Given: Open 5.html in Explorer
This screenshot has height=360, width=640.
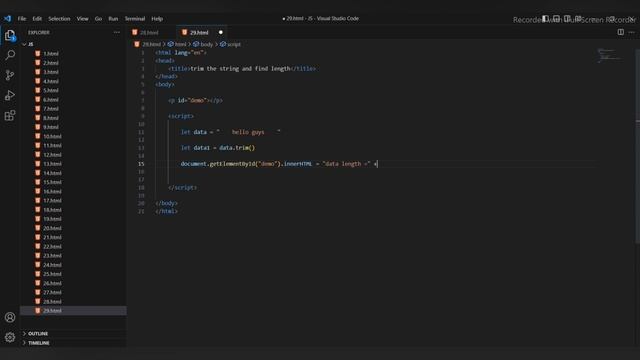Looking at the screenshot, I should coord(51,90).
